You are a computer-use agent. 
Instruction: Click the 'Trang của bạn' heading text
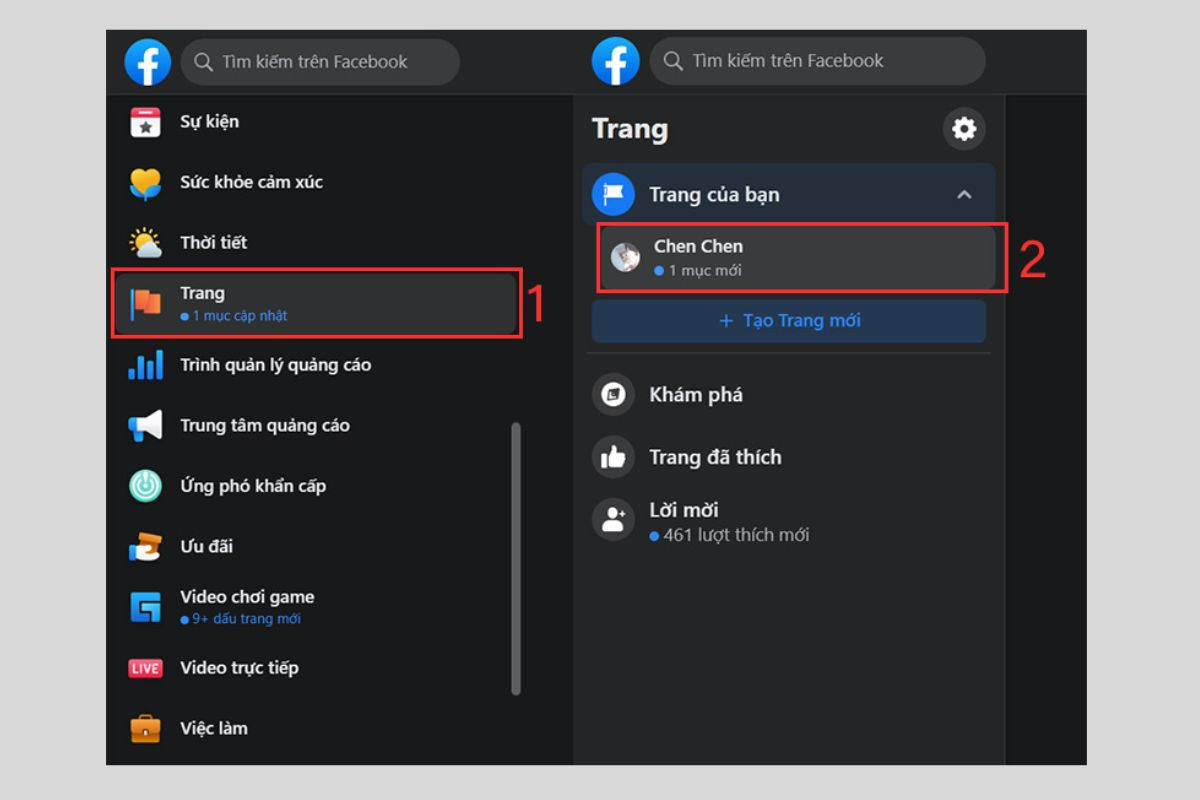(714, 195)
